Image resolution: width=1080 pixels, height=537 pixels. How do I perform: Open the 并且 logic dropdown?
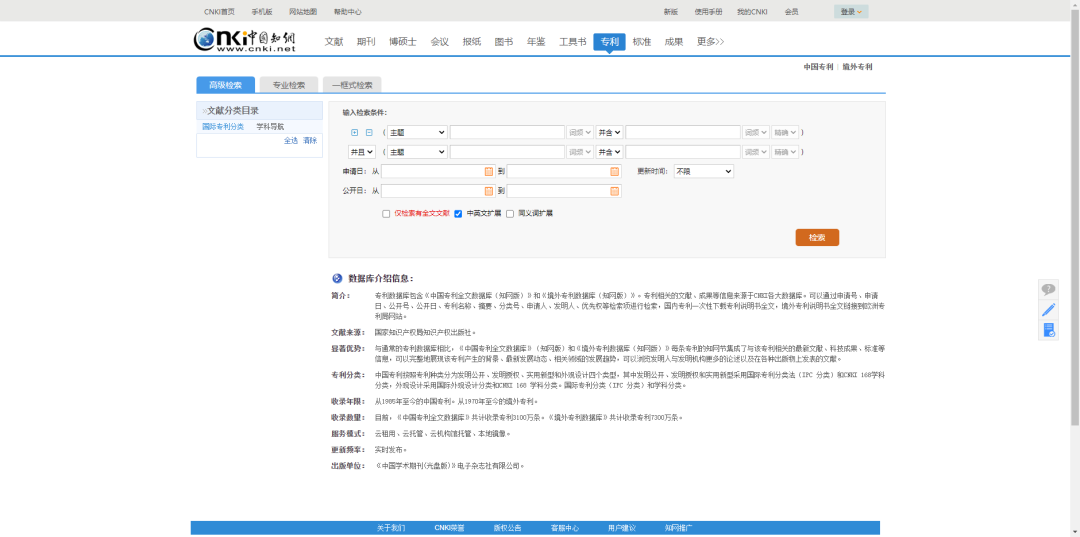pos(362,151)
